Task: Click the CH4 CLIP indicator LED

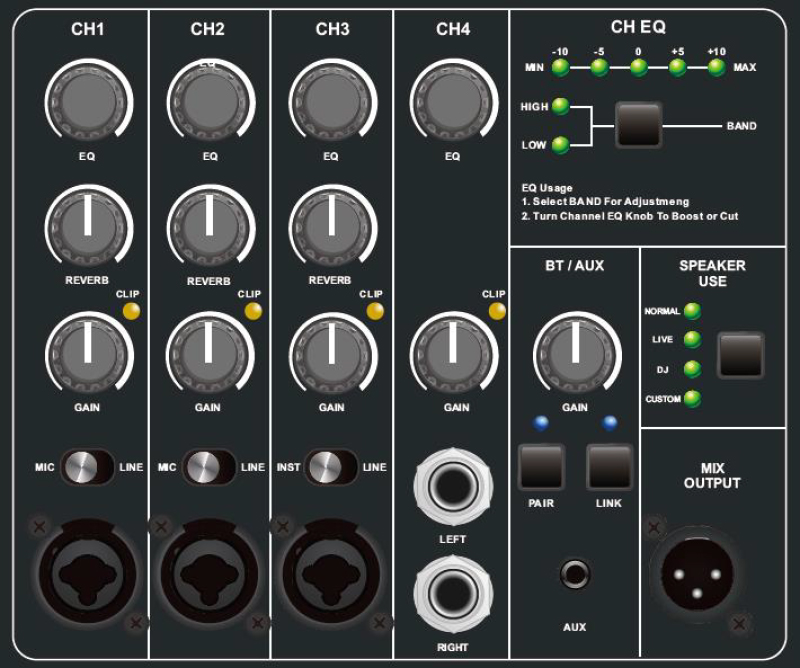Action: [x=497, y=311]
